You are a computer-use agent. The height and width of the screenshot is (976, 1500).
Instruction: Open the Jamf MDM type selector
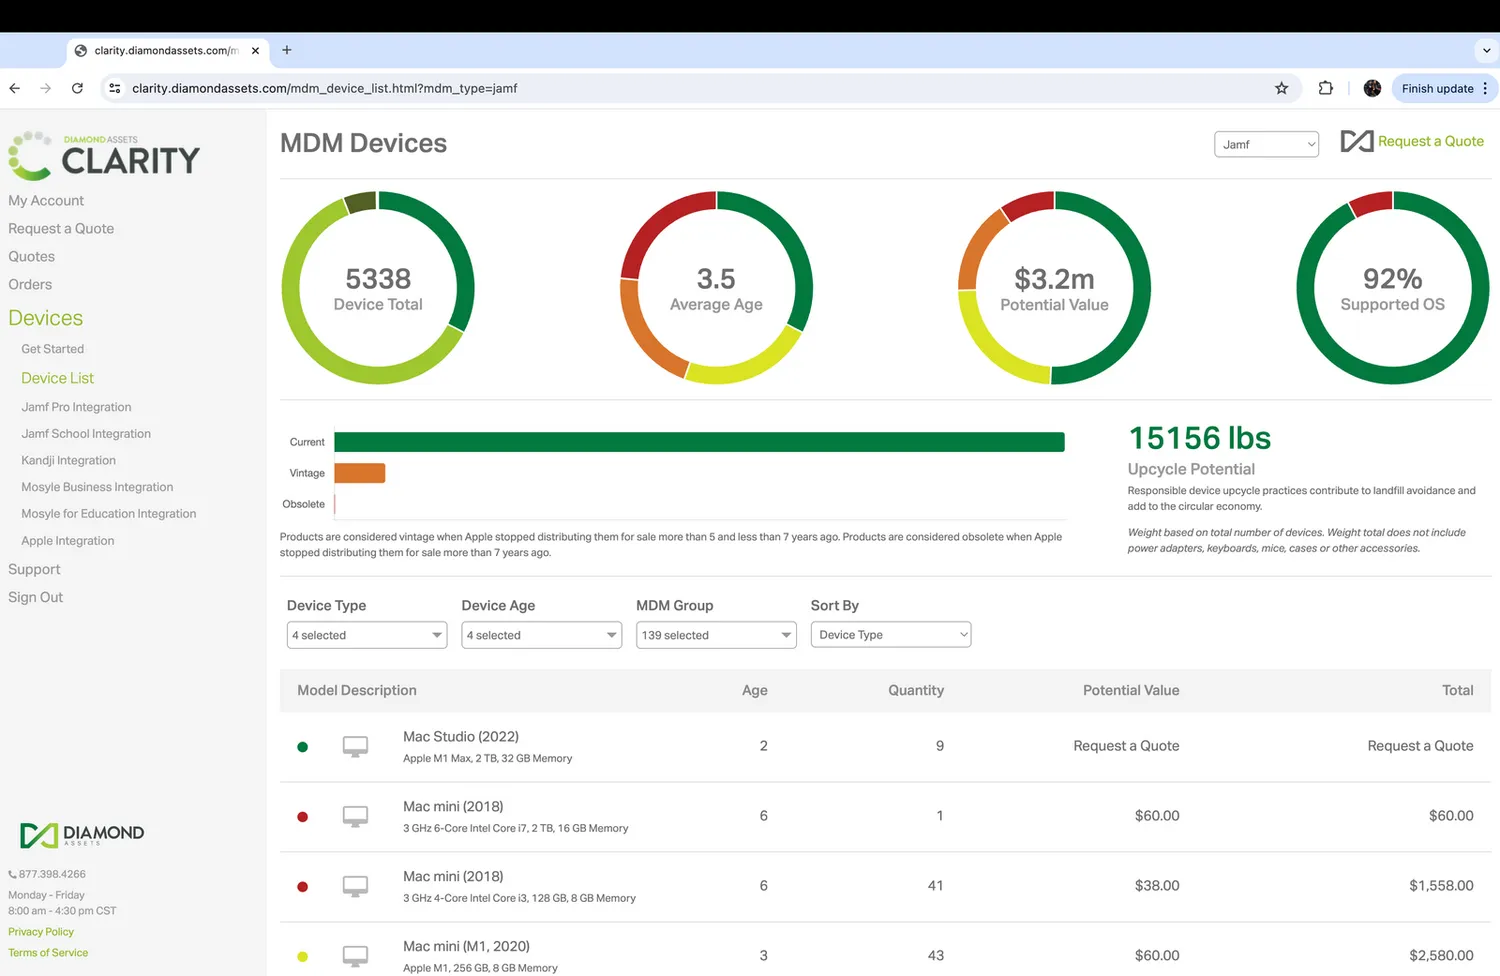[x=1266, y=144]
